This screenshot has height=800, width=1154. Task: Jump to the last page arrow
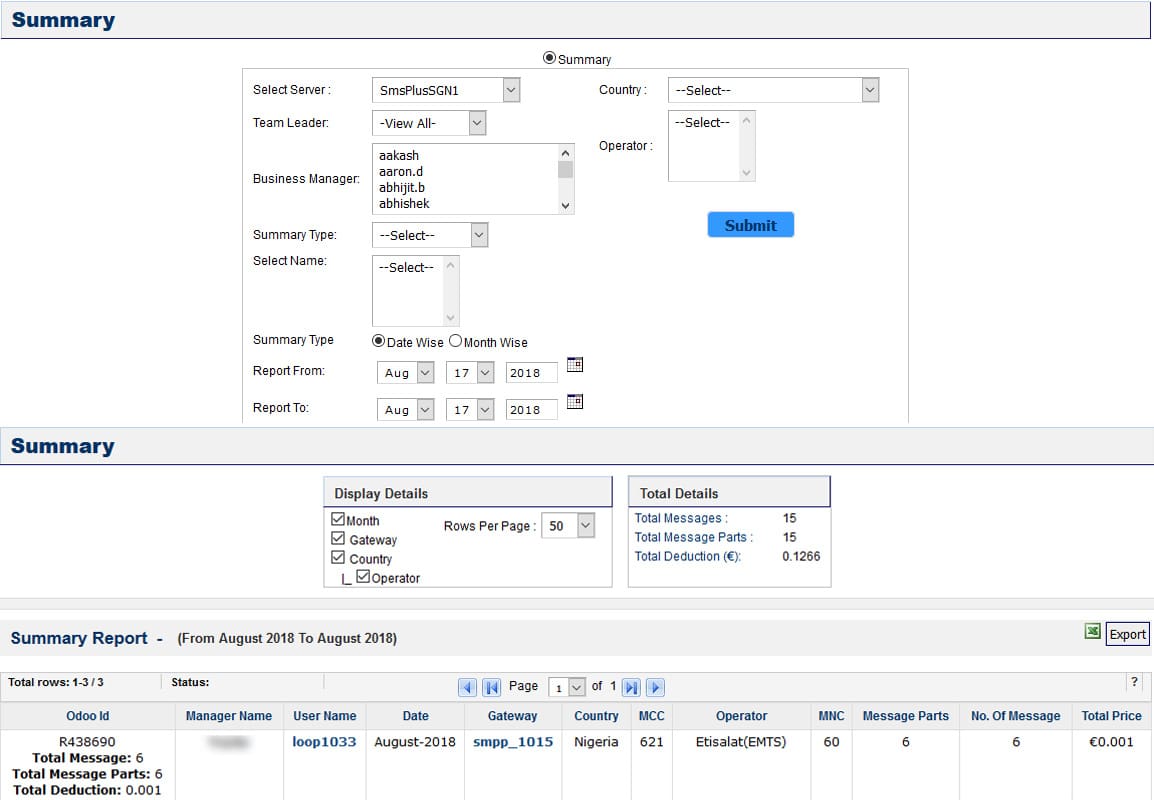(x=631, y=687)
